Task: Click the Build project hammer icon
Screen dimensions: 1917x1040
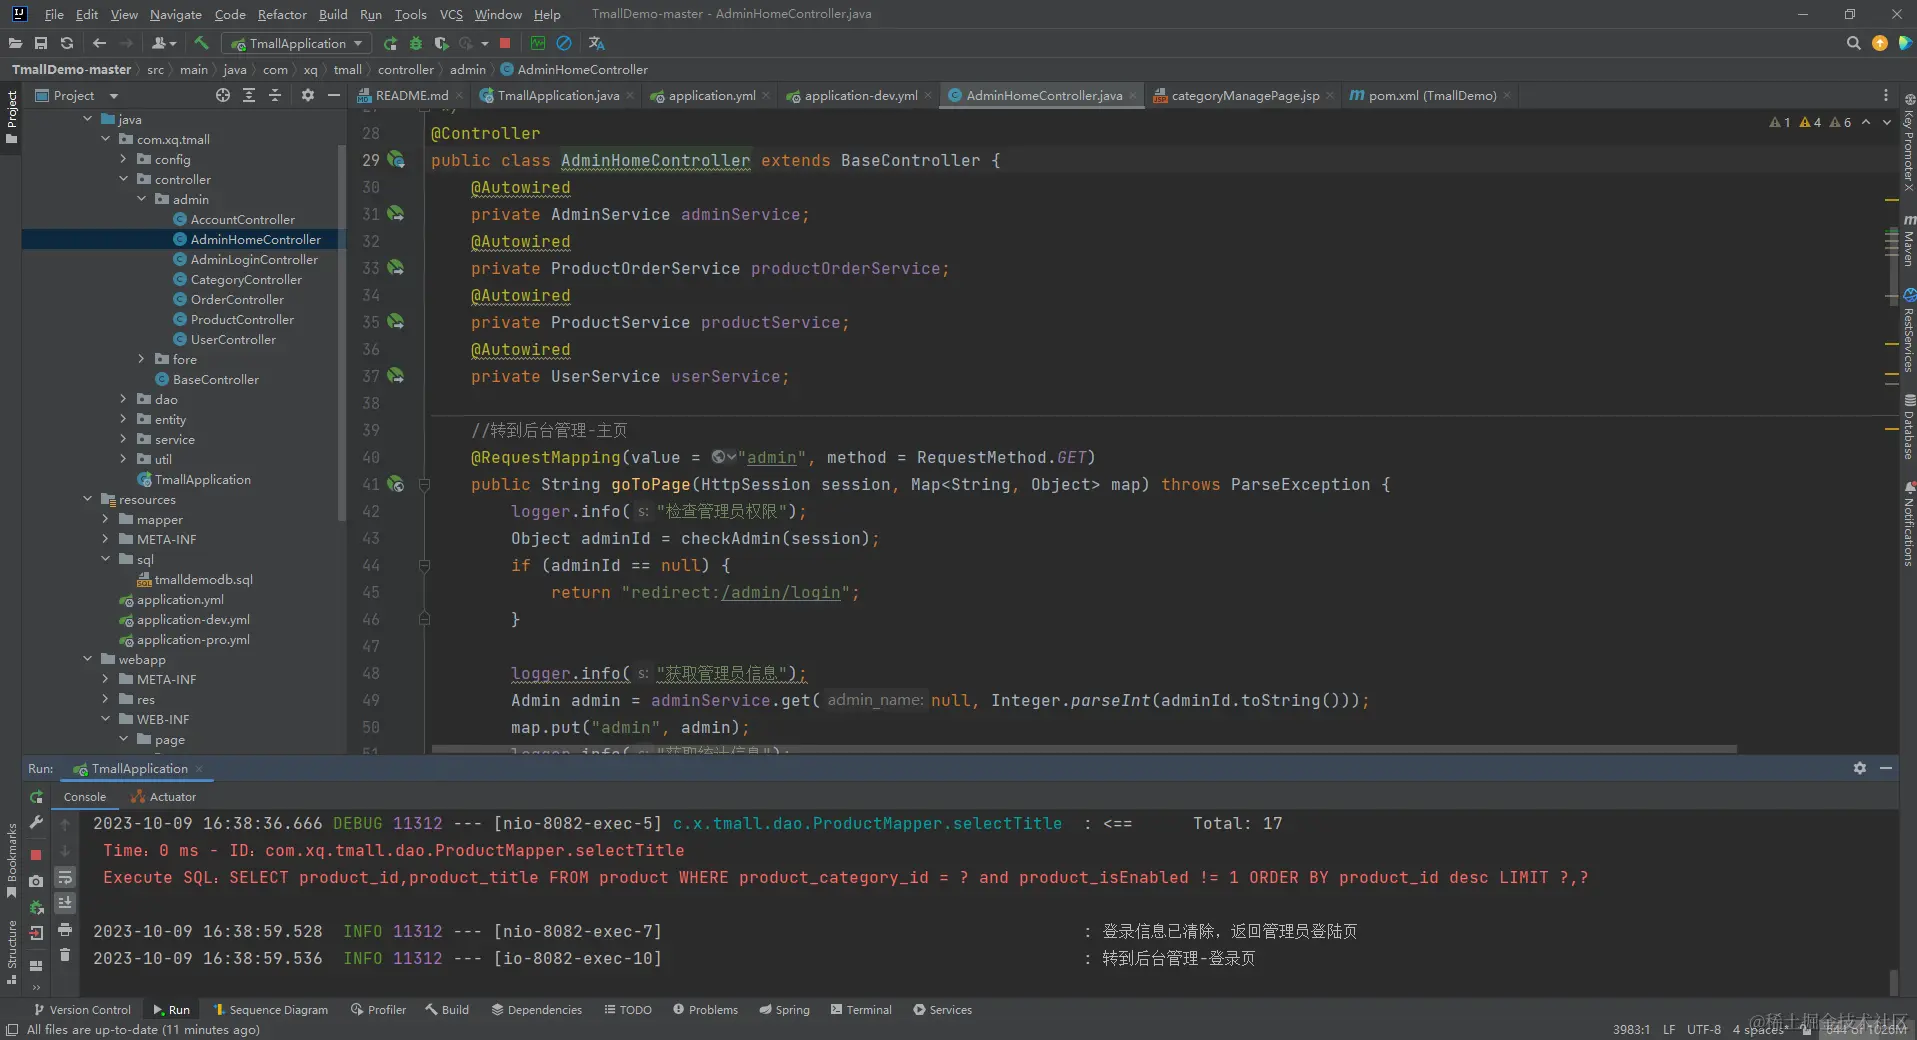Action: [x=202, y=43]
